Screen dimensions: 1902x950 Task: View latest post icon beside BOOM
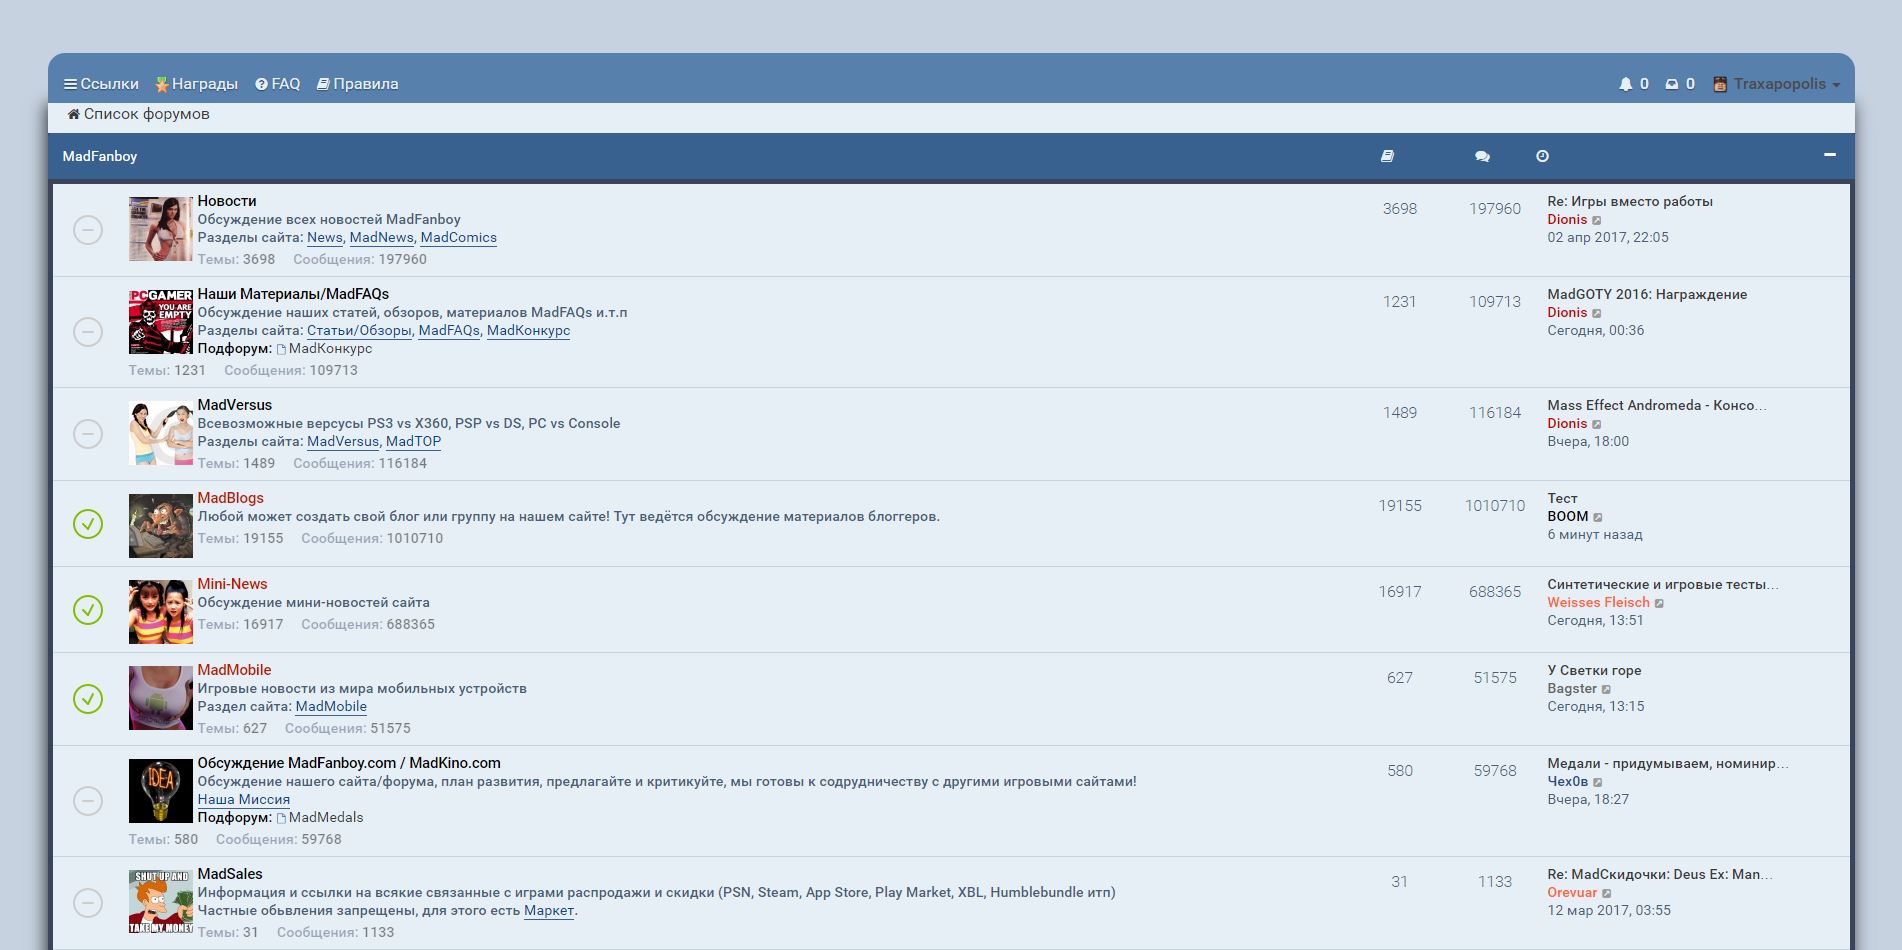pos(1598,518)
